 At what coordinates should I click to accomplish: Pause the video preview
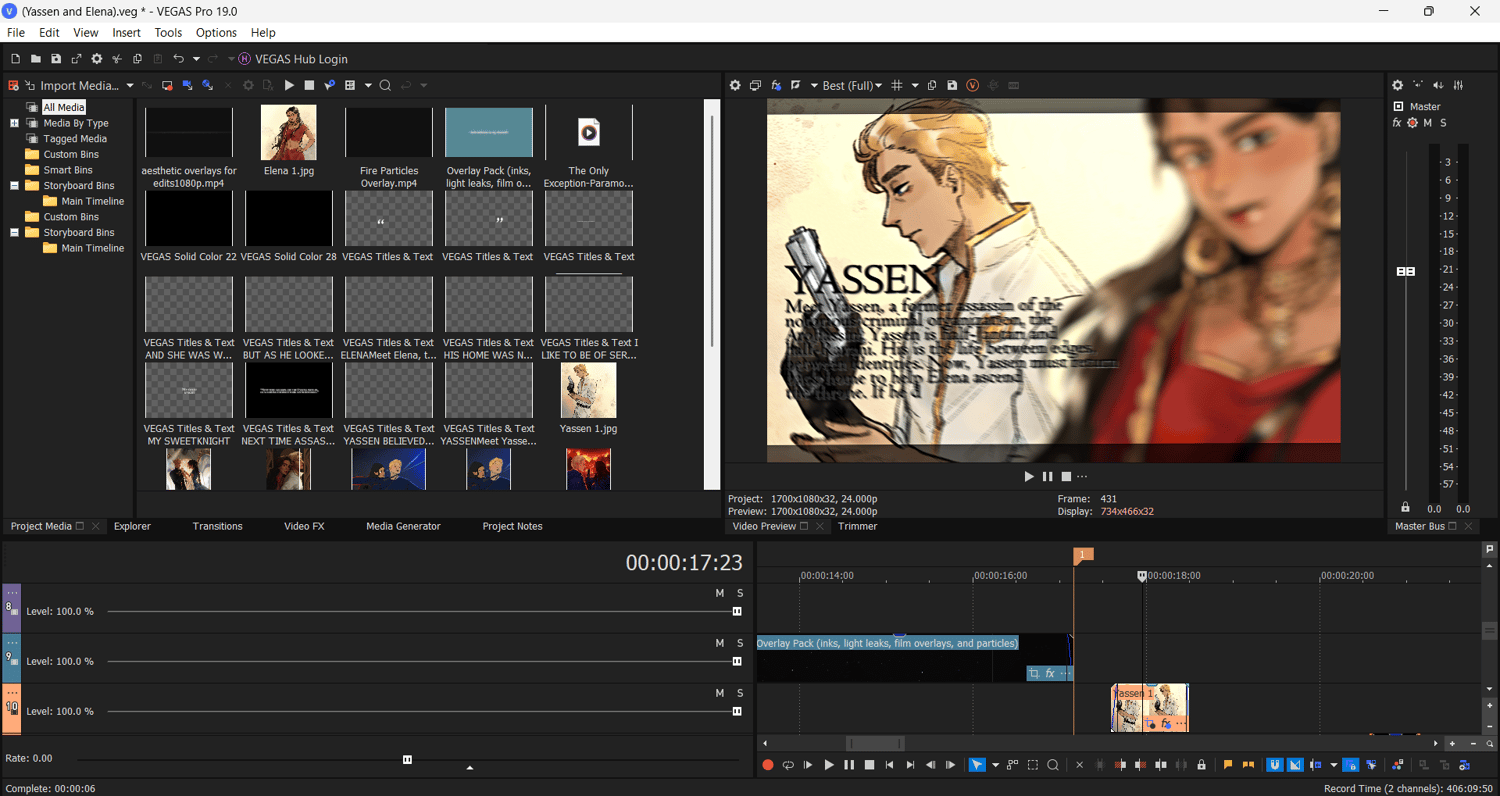[x=1048, y=476]
